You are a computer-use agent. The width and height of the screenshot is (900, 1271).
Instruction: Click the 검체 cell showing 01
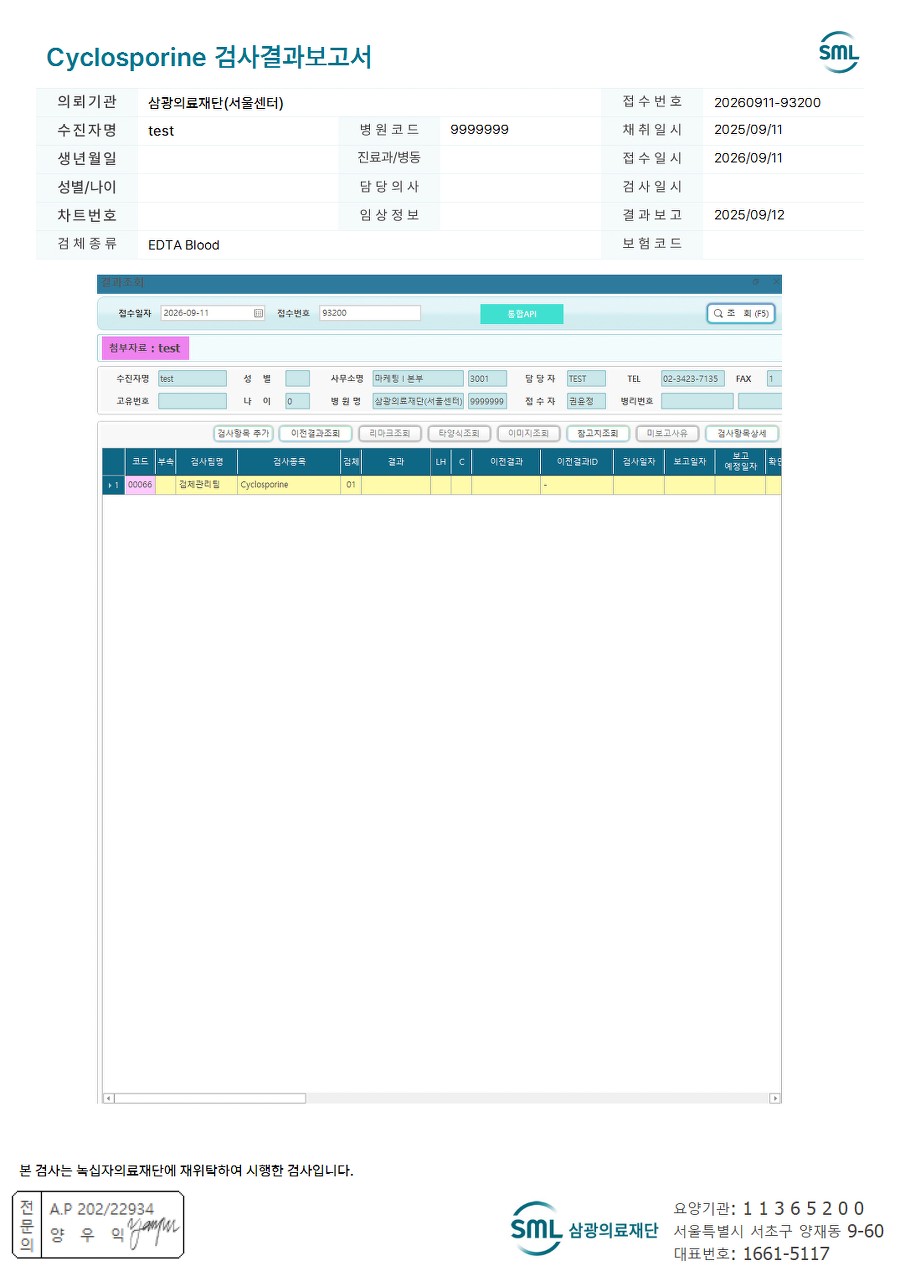pyautogui.click(x=350, y=485)
